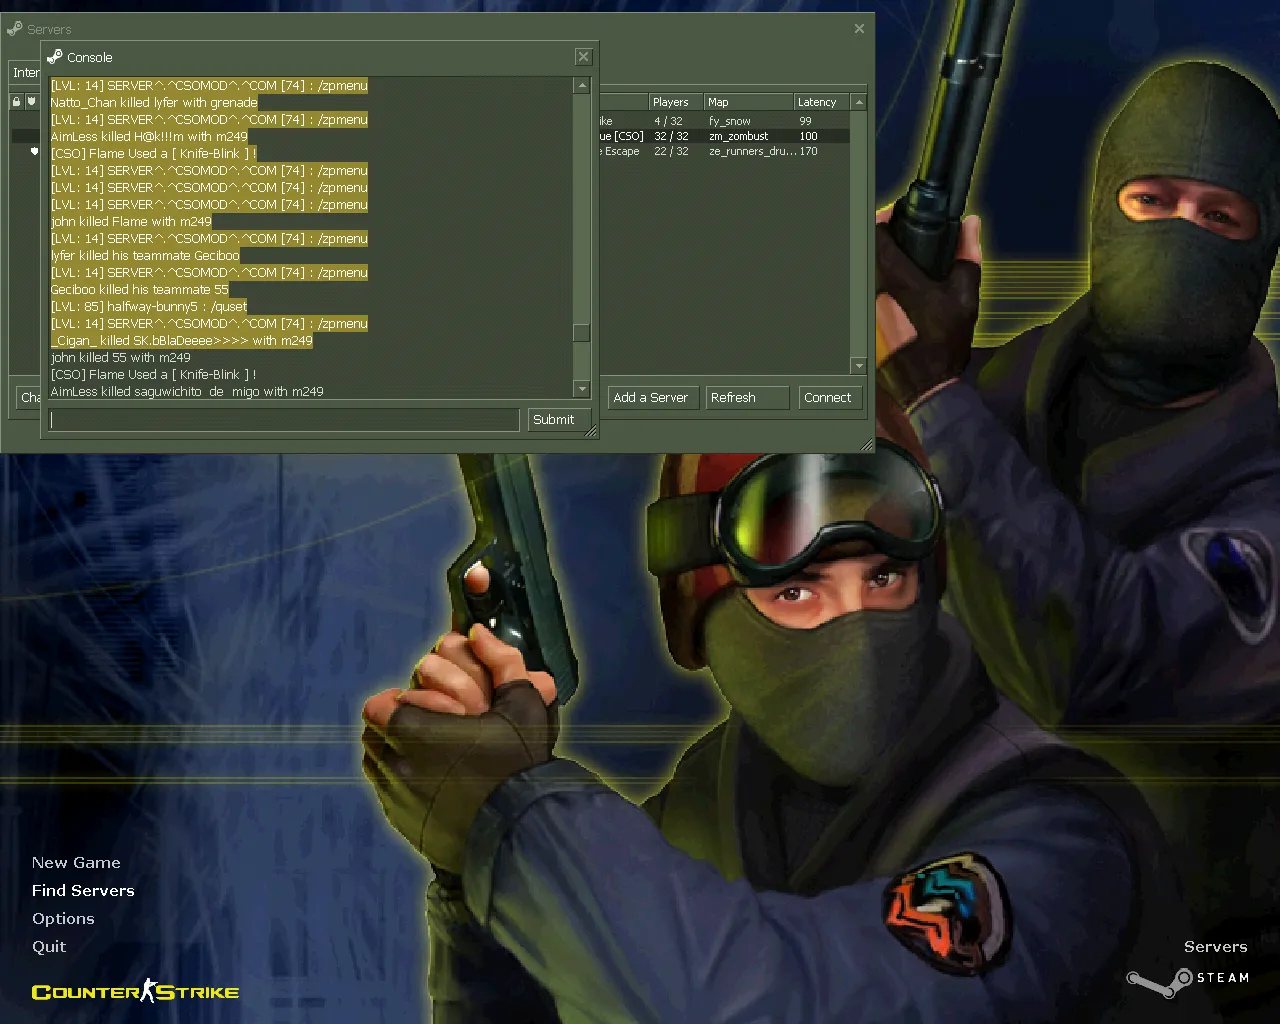Click the server list scroll-up arrow
The width and height of the screenshot is (1280, 1024).
point(859,102)
